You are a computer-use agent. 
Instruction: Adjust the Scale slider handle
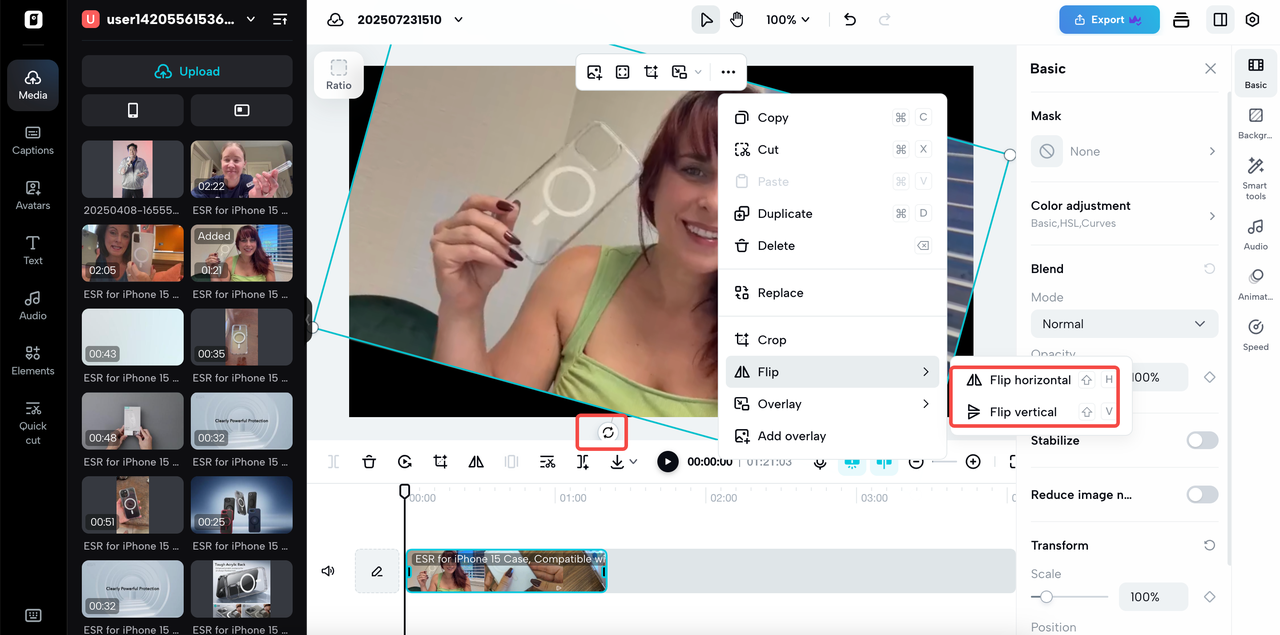[x=1046, y=597]
